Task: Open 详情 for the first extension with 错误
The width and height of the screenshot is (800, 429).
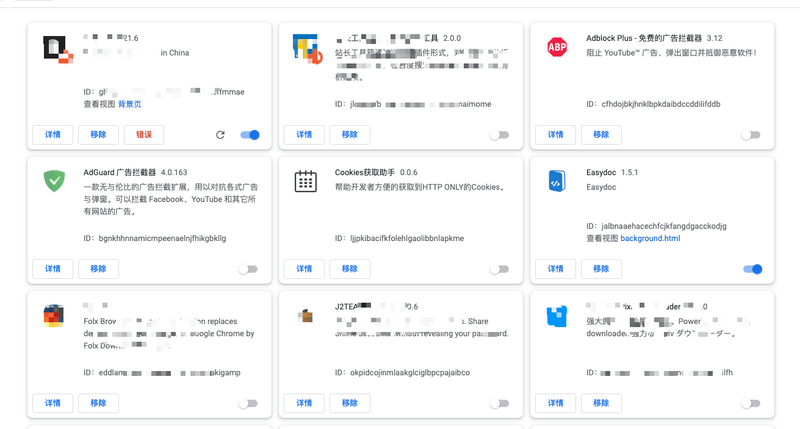Action: 53,135
